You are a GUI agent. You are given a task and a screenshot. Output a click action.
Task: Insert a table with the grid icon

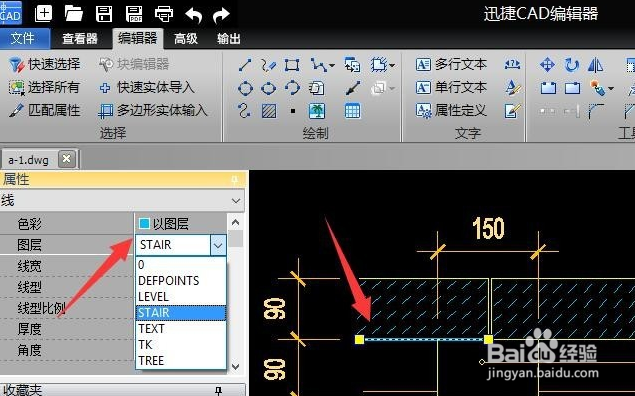[352, 111]
